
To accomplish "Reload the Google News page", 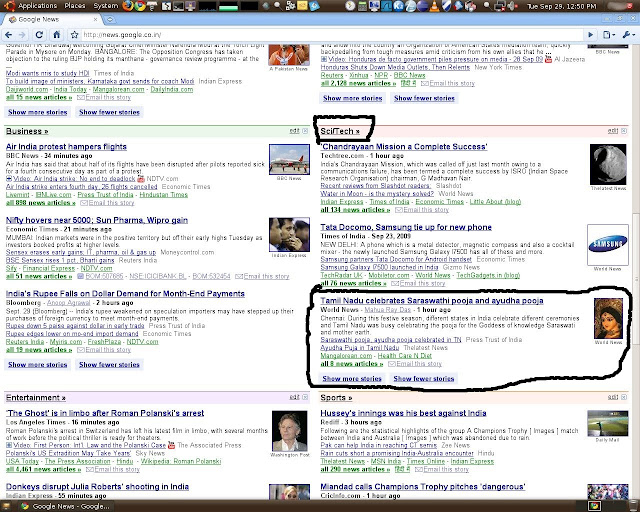I will [39, 35].
